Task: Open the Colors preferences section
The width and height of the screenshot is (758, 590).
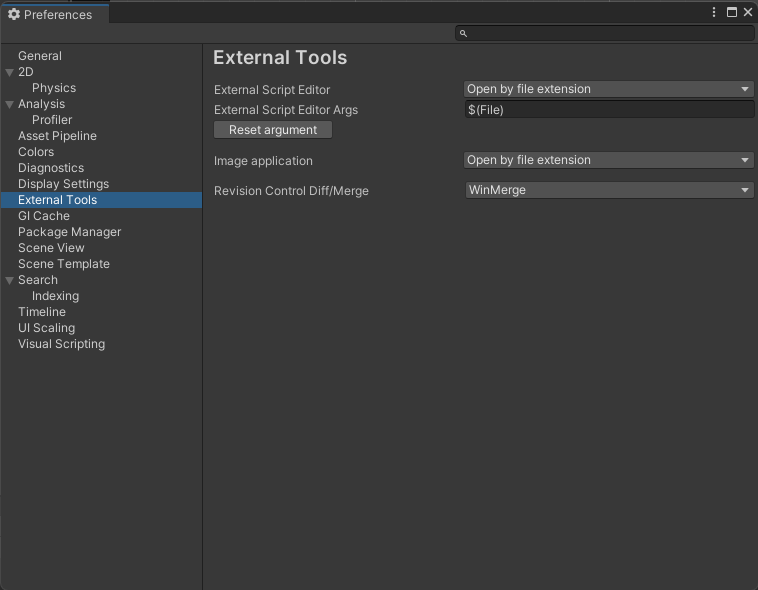Action: coord(36,152)
